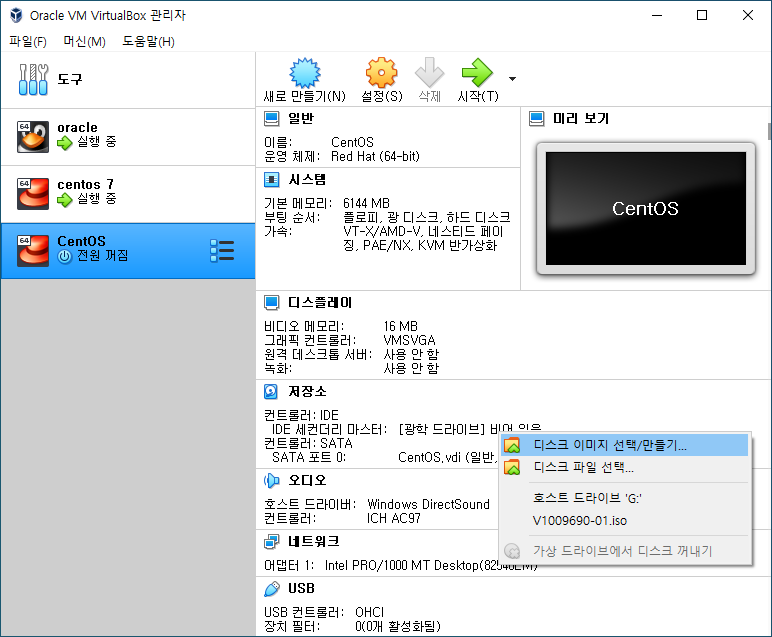
Task: Click the USB section icon
Action: [271, 589]
